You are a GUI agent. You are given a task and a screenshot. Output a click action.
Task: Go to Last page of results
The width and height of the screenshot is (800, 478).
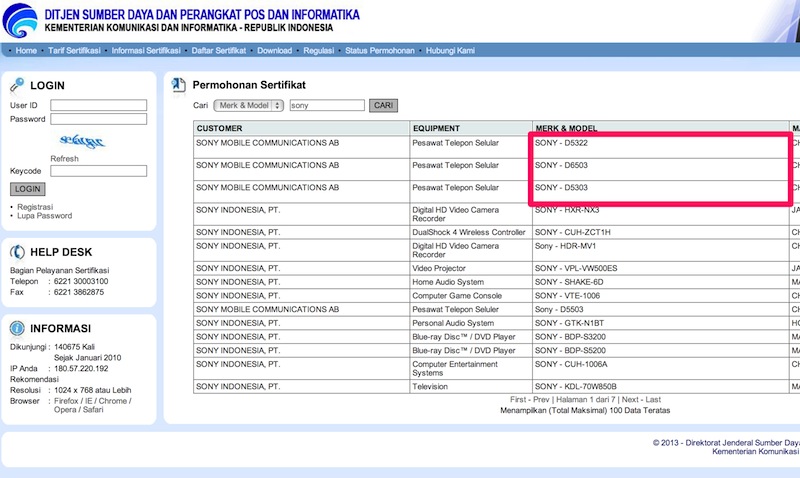(653, 400)
